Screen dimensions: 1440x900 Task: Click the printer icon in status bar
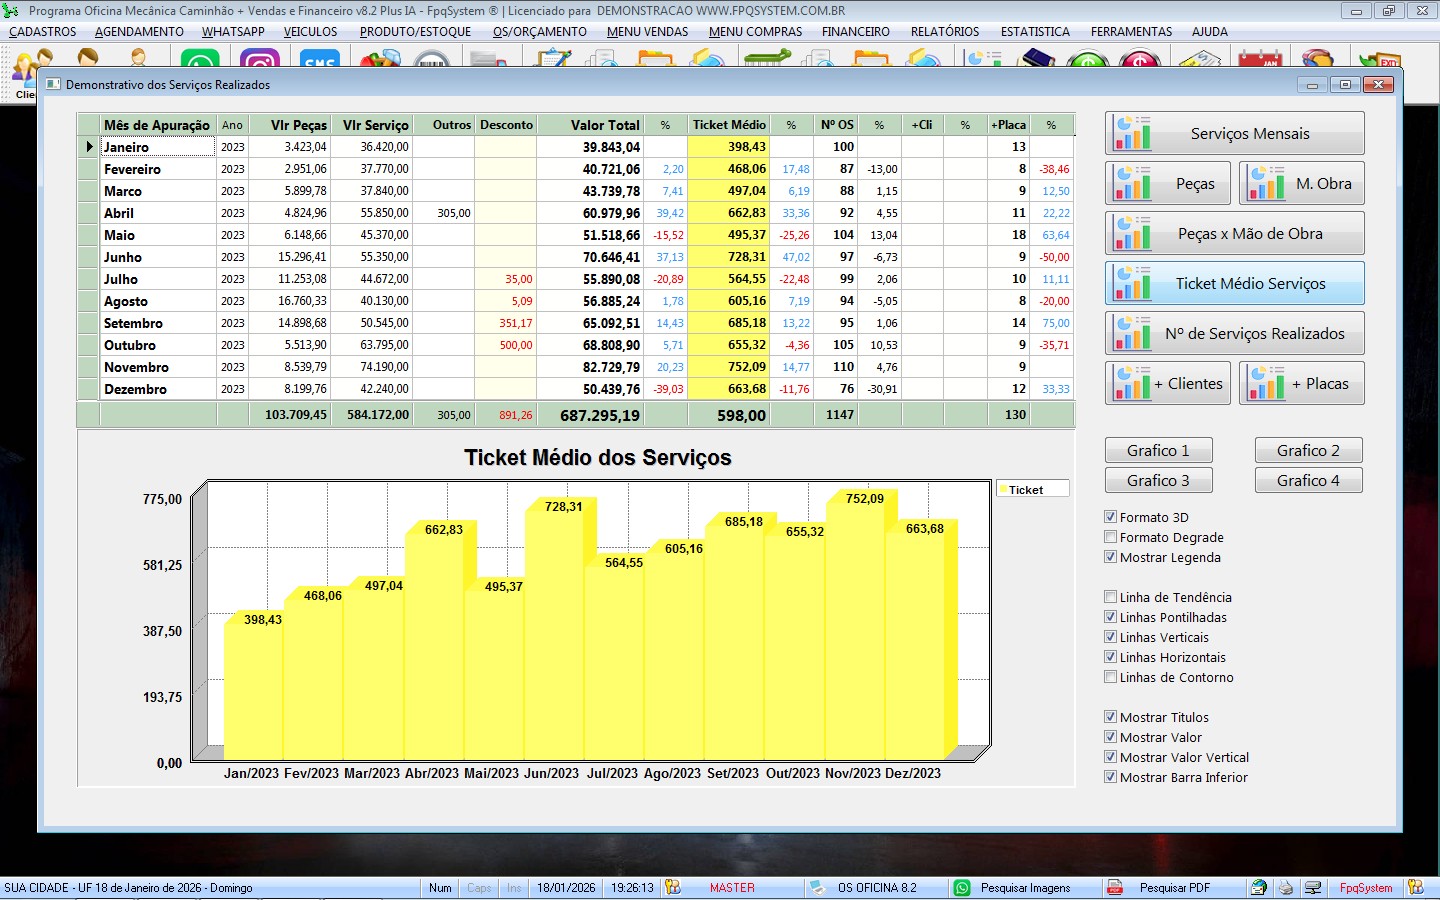click(1286, 887)
